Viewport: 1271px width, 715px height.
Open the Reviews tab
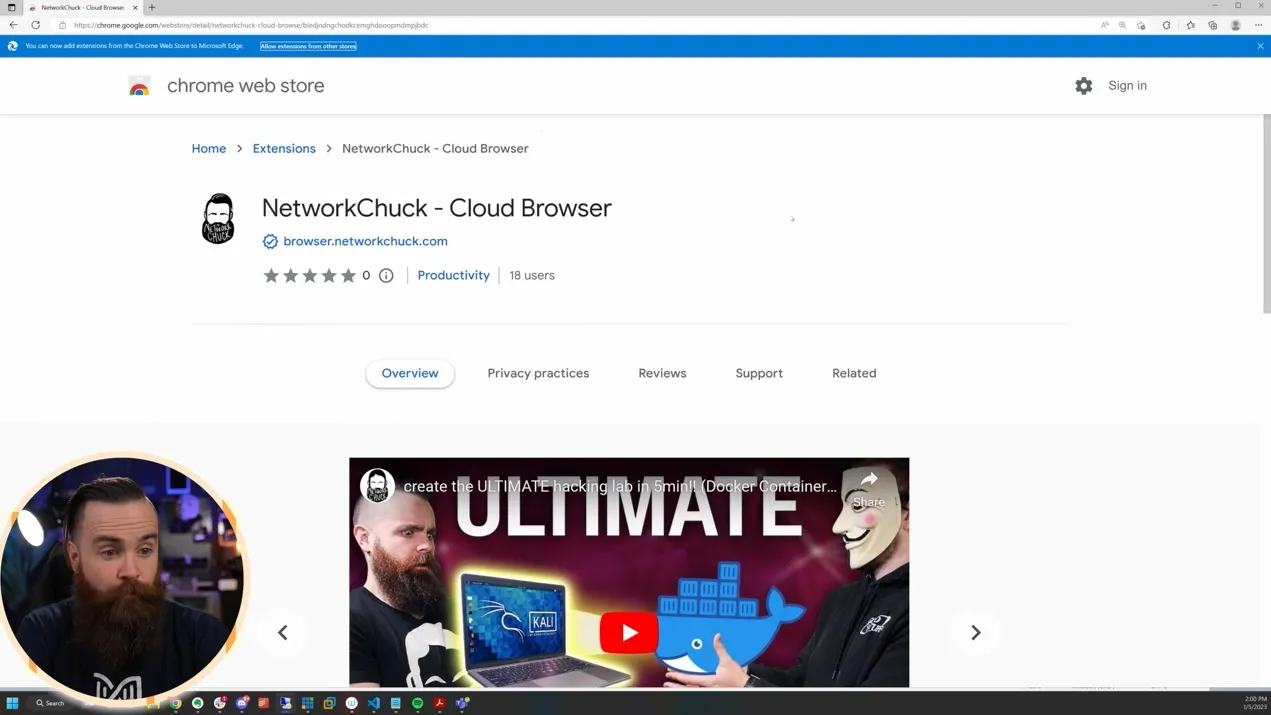[x=662, y=373]
